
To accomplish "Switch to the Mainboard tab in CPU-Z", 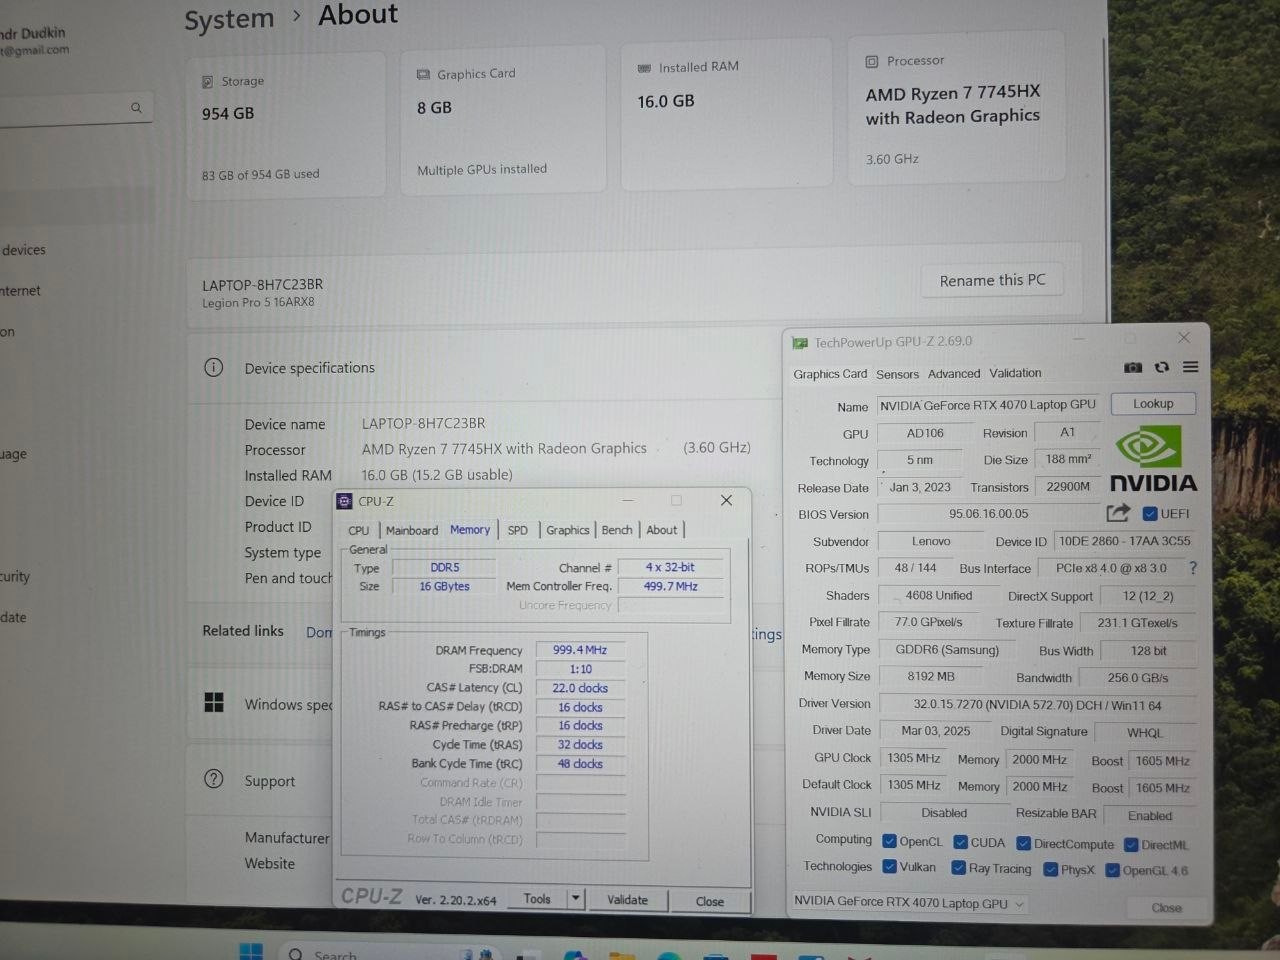I will pyautogui.click(x=412, y=530).
